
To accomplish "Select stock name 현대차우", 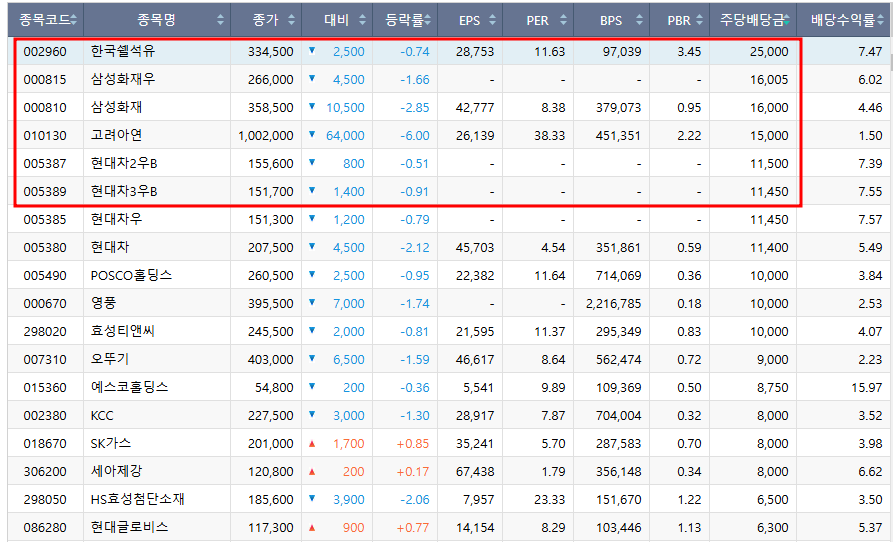I will [x=116, y=219].
